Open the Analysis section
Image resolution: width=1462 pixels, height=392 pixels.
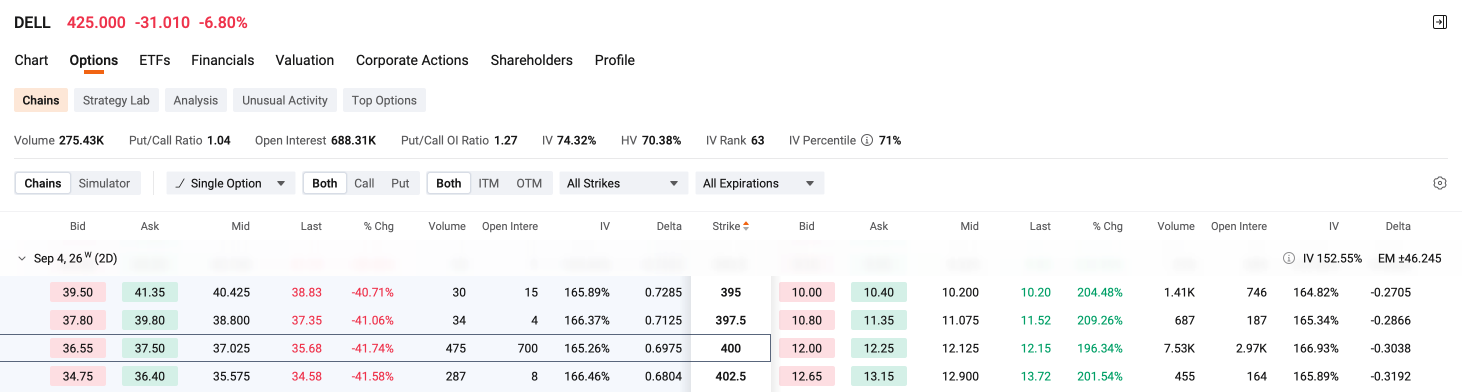click(195, 100)
